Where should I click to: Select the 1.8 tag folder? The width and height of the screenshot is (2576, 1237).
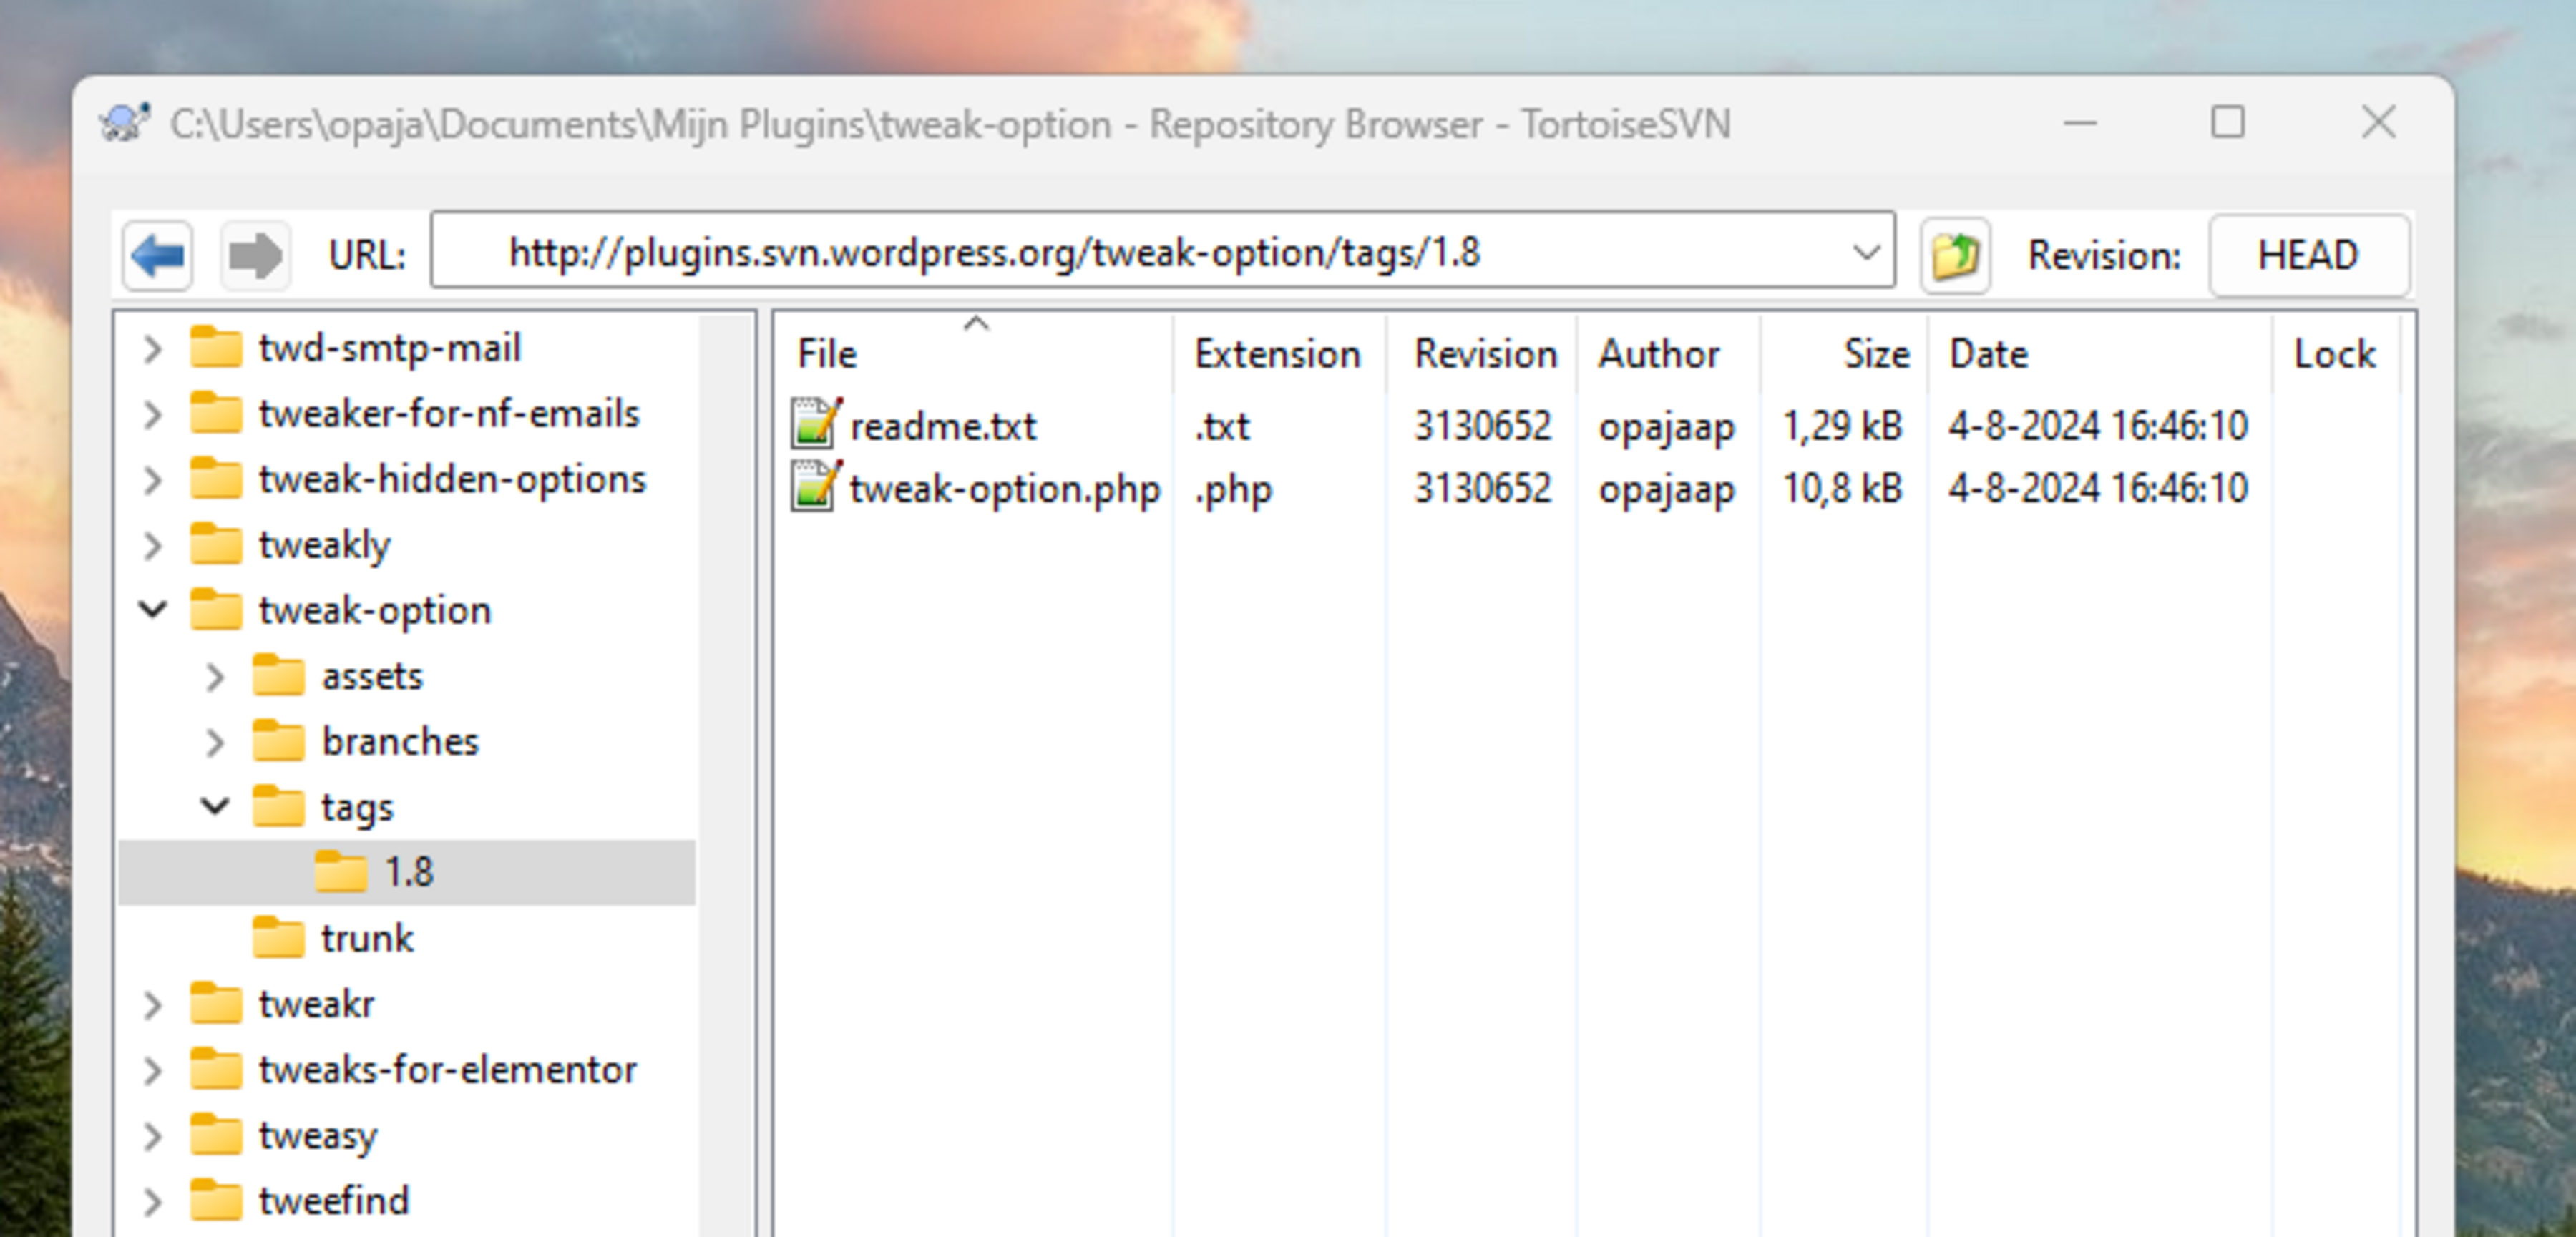coord(344,871)
